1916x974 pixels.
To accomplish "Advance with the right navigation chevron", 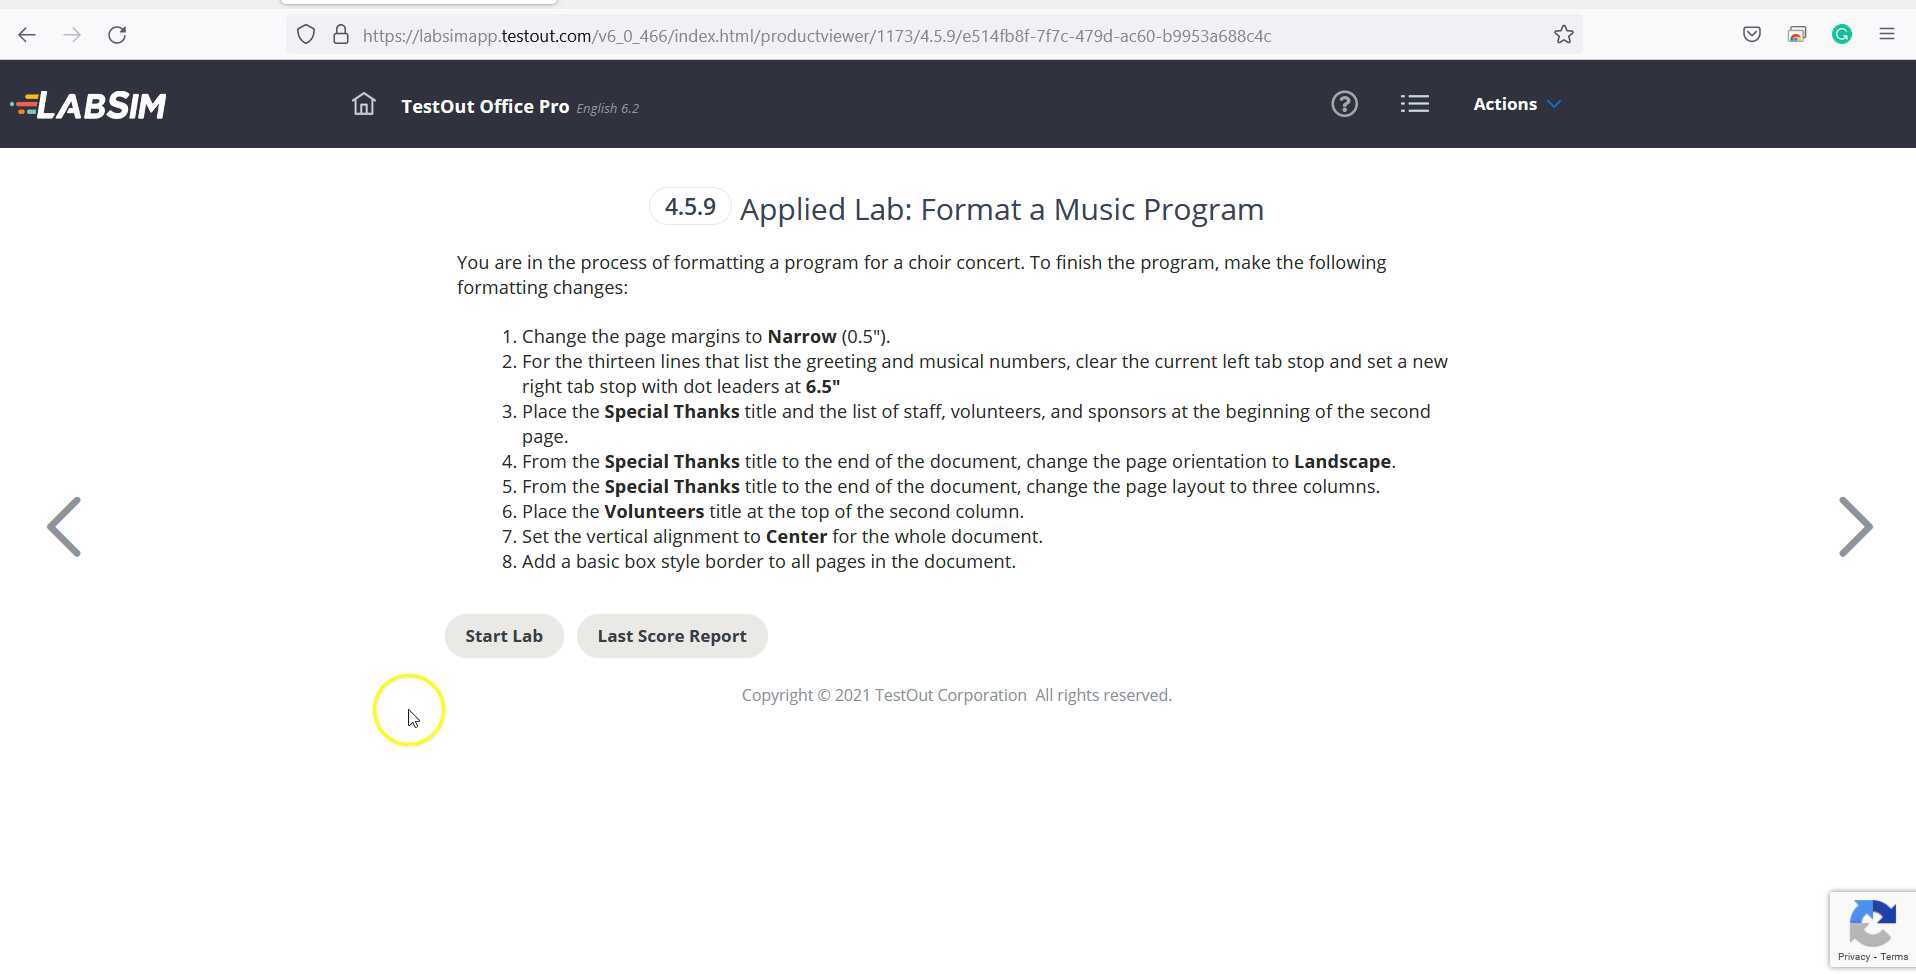I will (x=1855, y=526).
